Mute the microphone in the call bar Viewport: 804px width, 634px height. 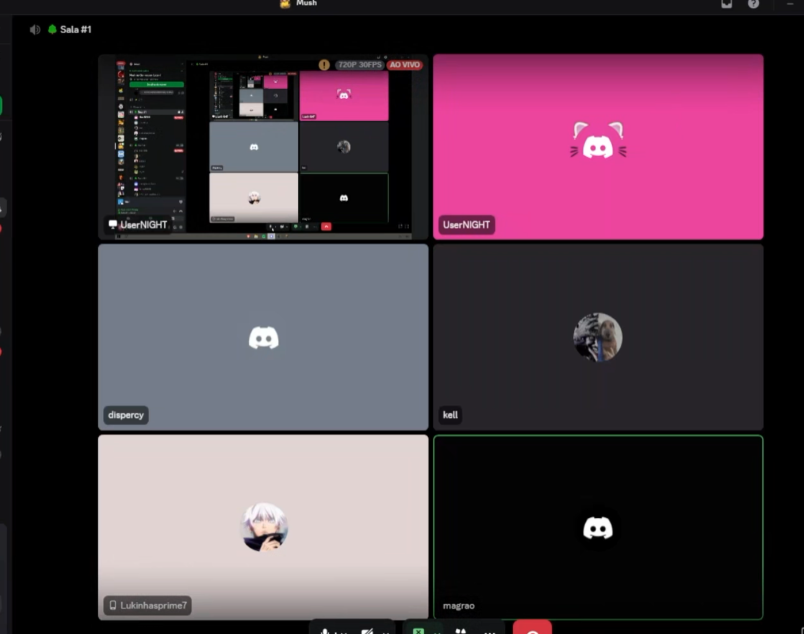click(325, 630)
